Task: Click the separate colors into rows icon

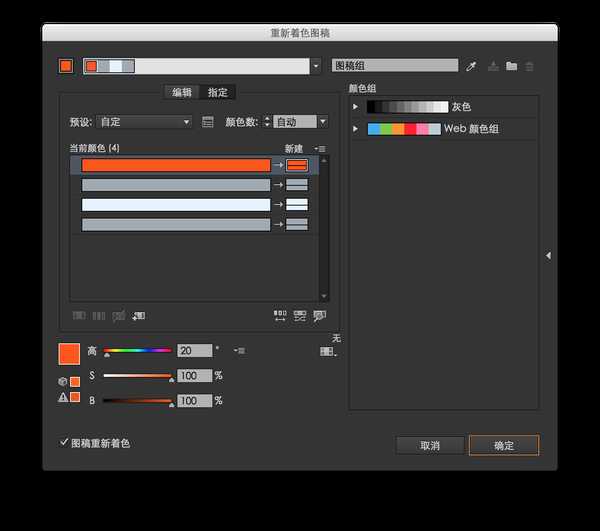Action: pos(99,316)
